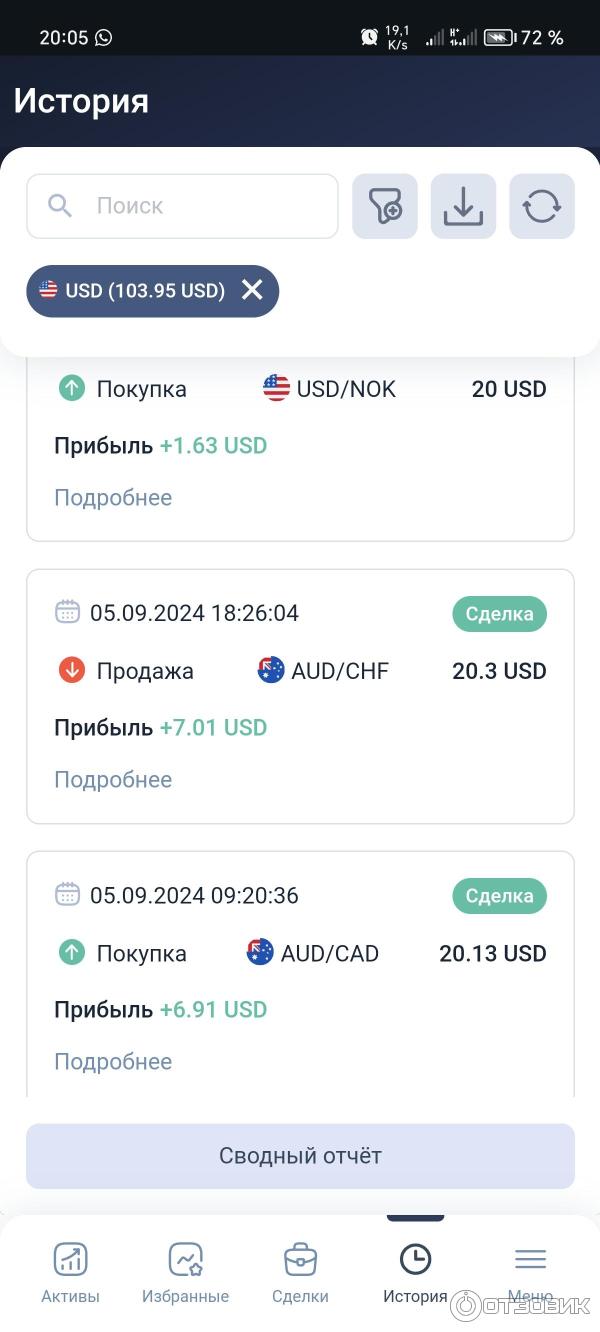
Task: Type in the Поиск search field
Action: click(200, 206)
